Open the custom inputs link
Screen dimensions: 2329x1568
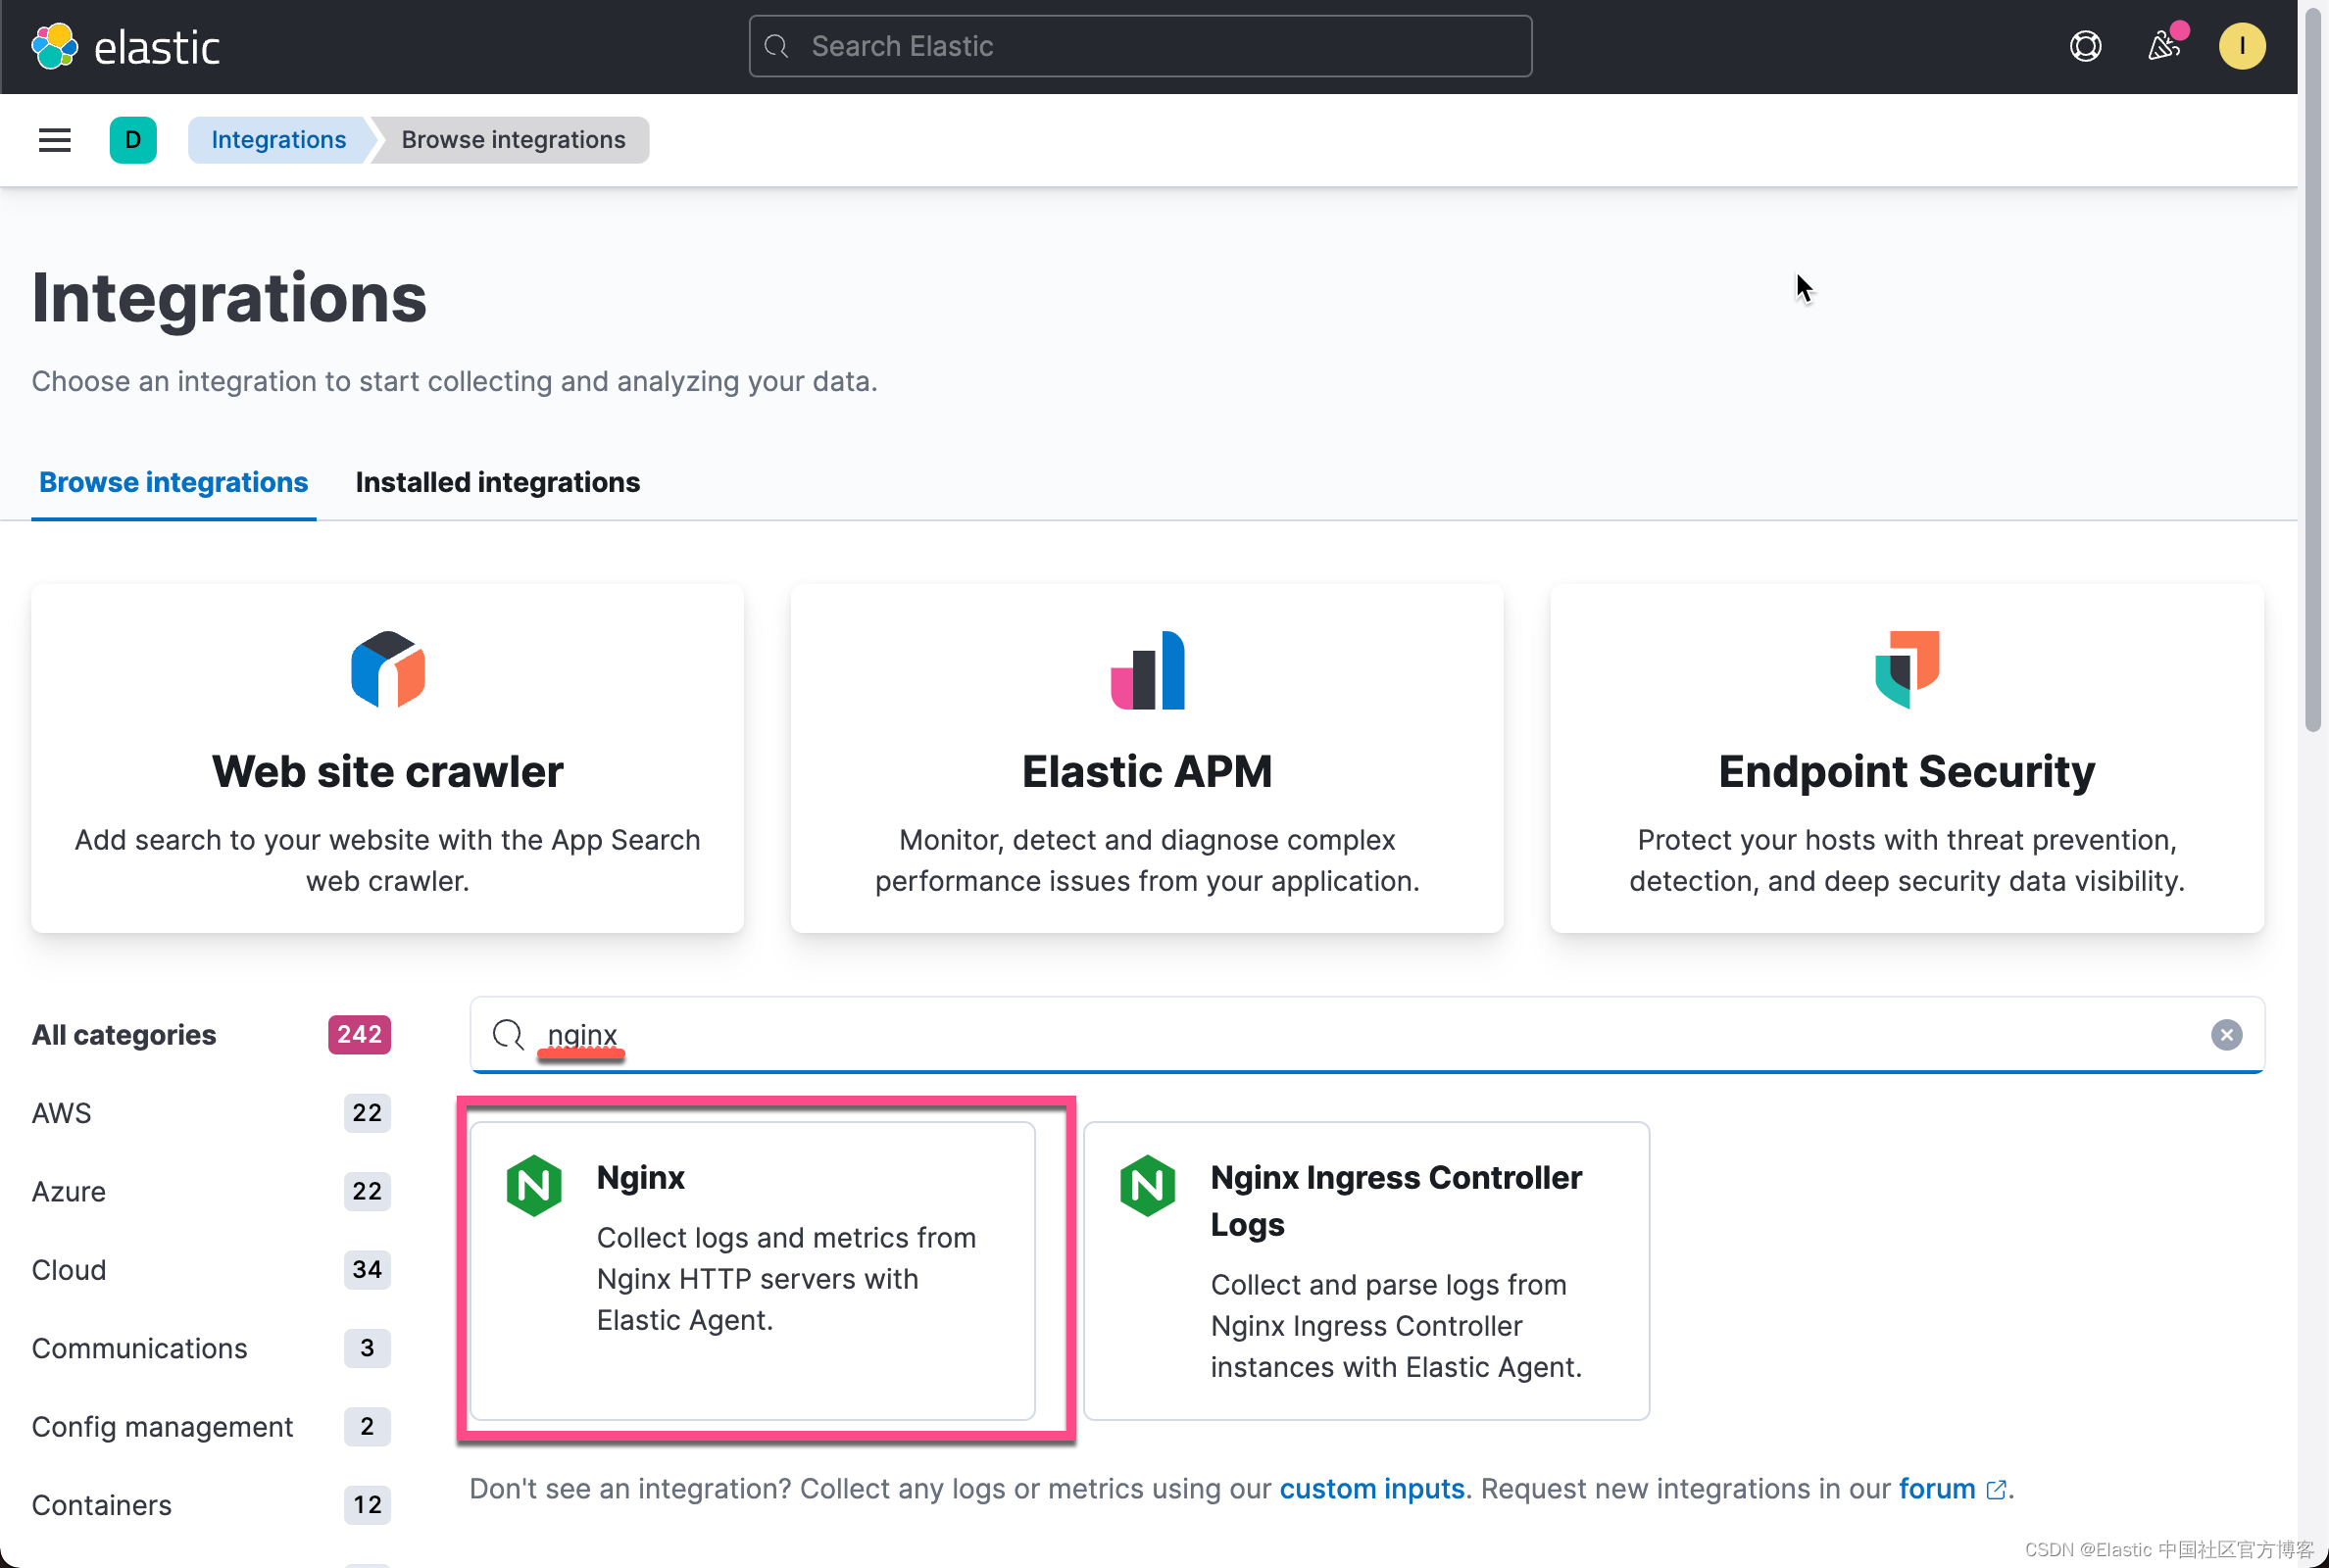(x=1371, y=1488)
